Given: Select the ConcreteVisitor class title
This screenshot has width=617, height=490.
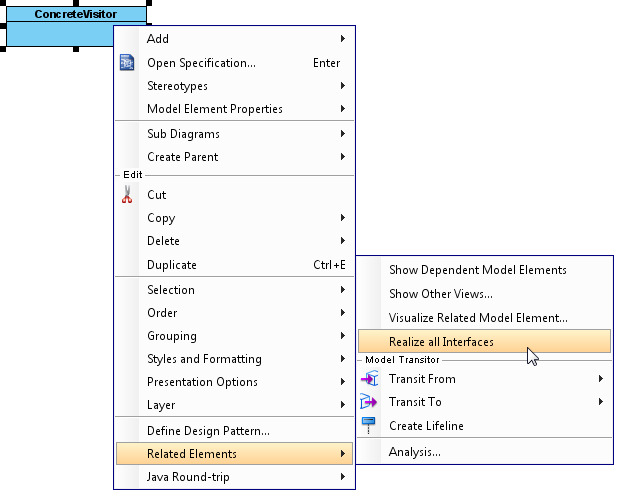Looking at the screenshot, I should (76, 14).
